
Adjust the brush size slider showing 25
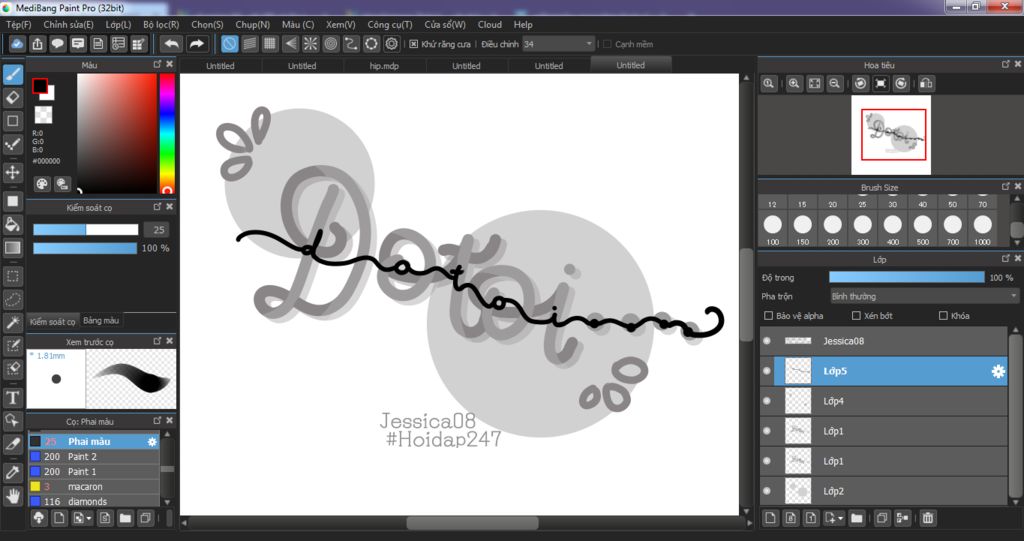[x=86, y=230]
